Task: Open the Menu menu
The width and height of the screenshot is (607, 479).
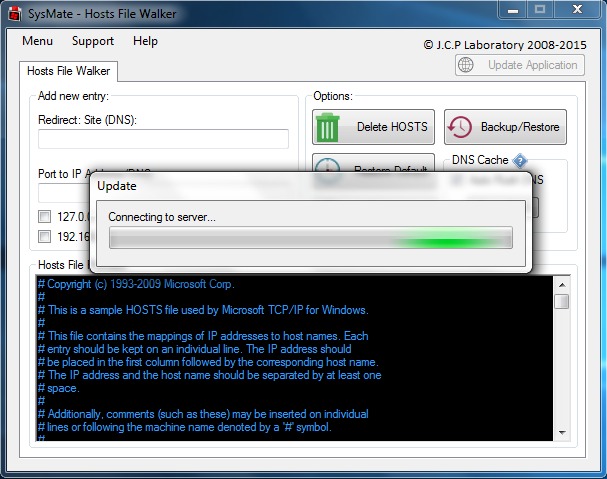Action: click(37, 41)
